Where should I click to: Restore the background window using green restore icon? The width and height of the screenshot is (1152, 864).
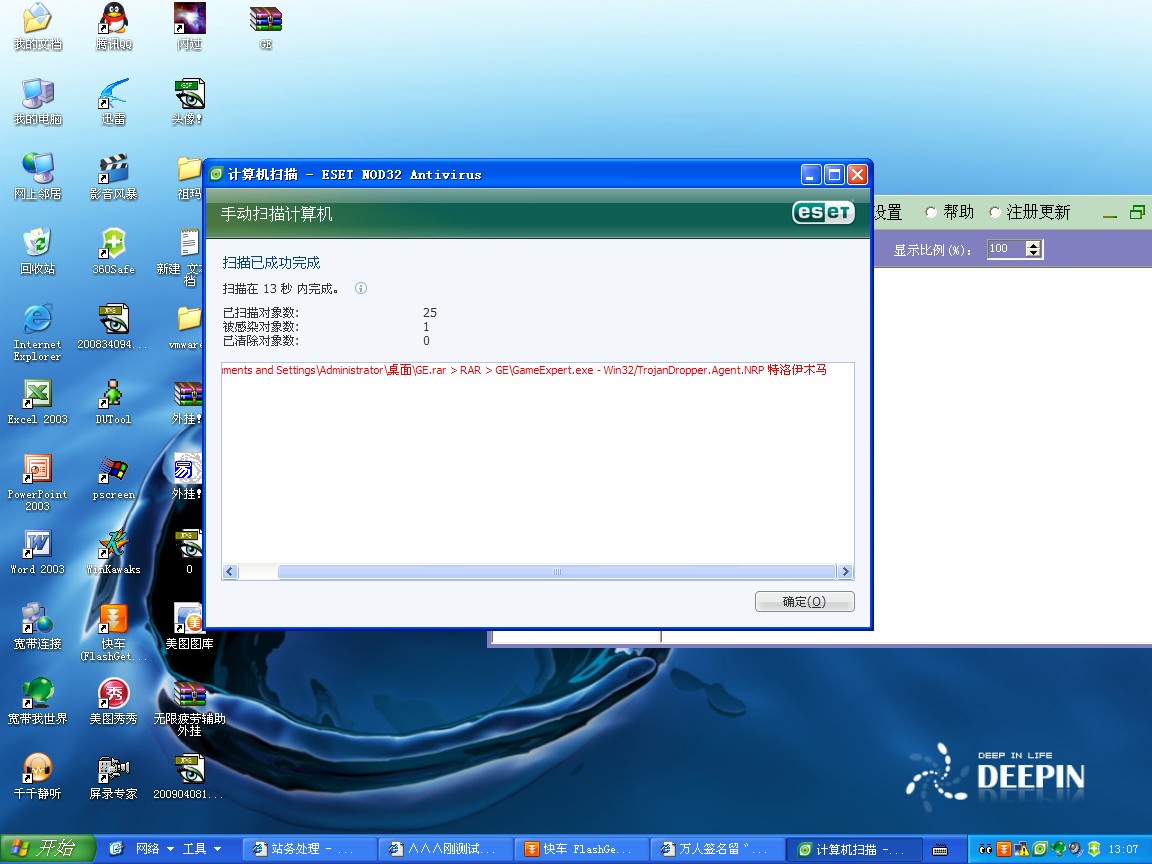[1137, 212]
